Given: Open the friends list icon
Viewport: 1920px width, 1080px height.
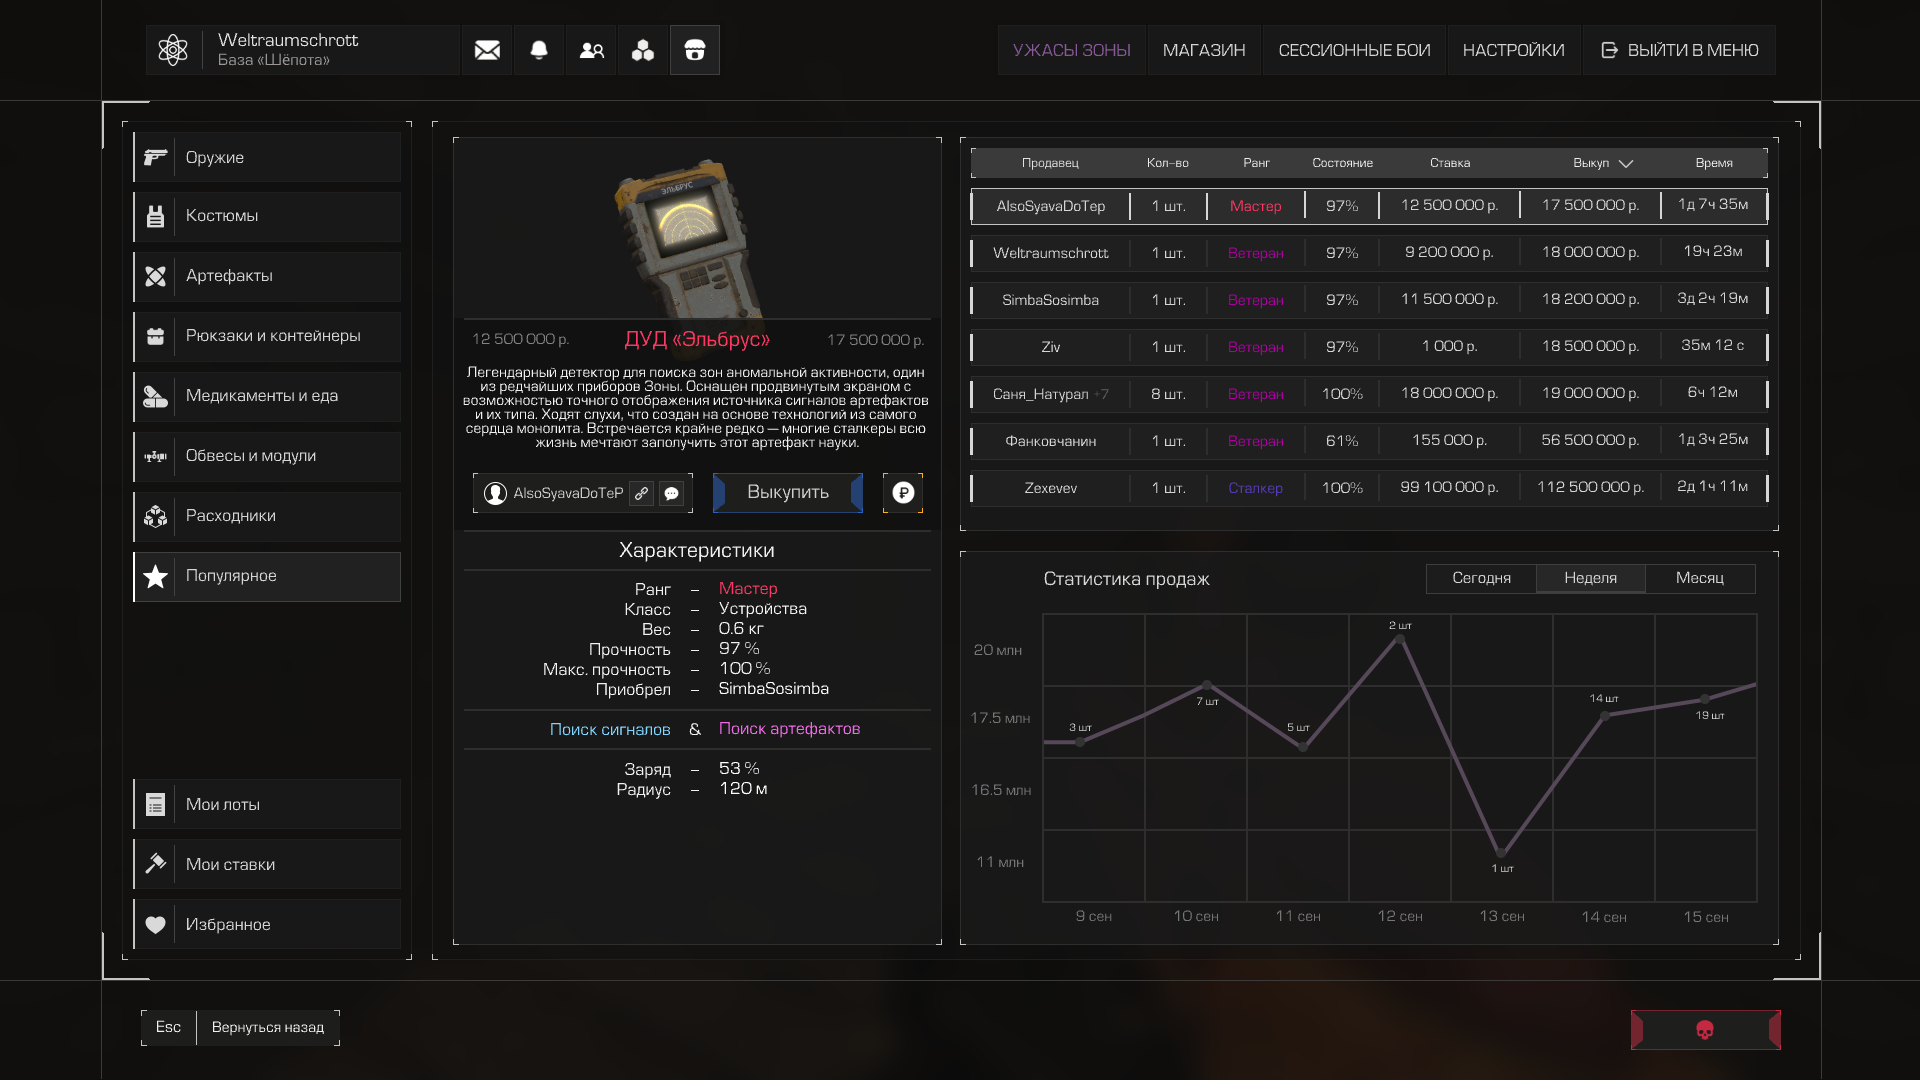Looking at the screenshot, I should pyautogui.click(x=591, y=50).
